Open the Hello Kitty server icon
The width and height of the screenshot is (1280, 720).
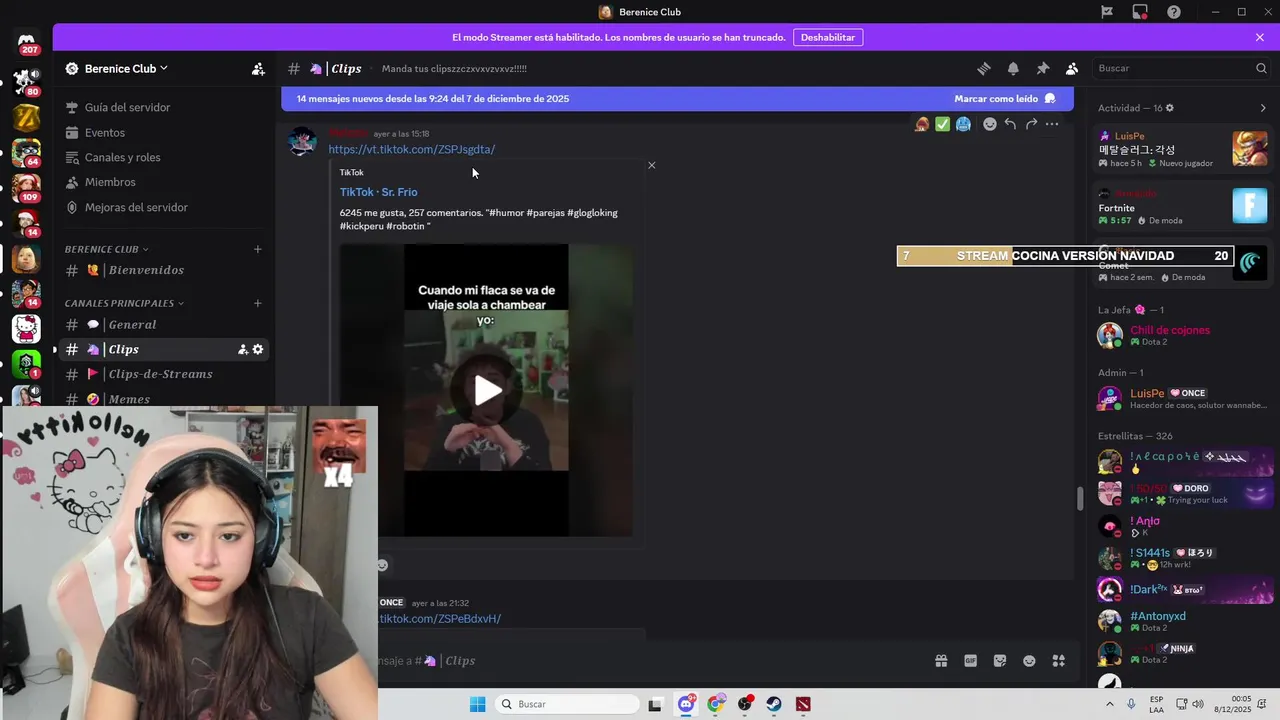coord(26,328)
